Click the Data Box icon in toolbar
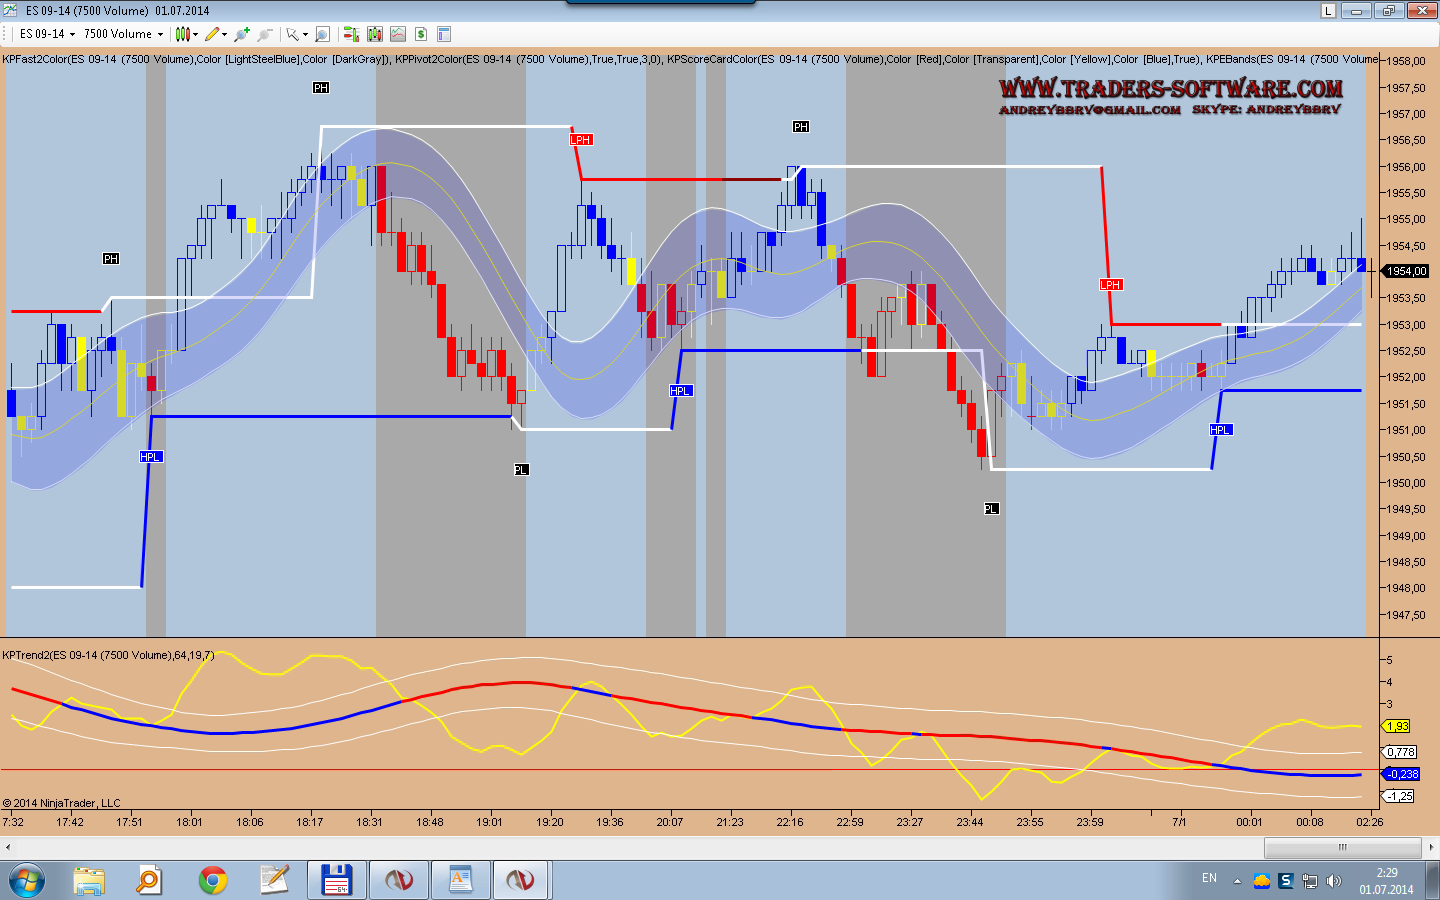Image resolution: width=1440 pixels, height=900 pixels. 444,34
